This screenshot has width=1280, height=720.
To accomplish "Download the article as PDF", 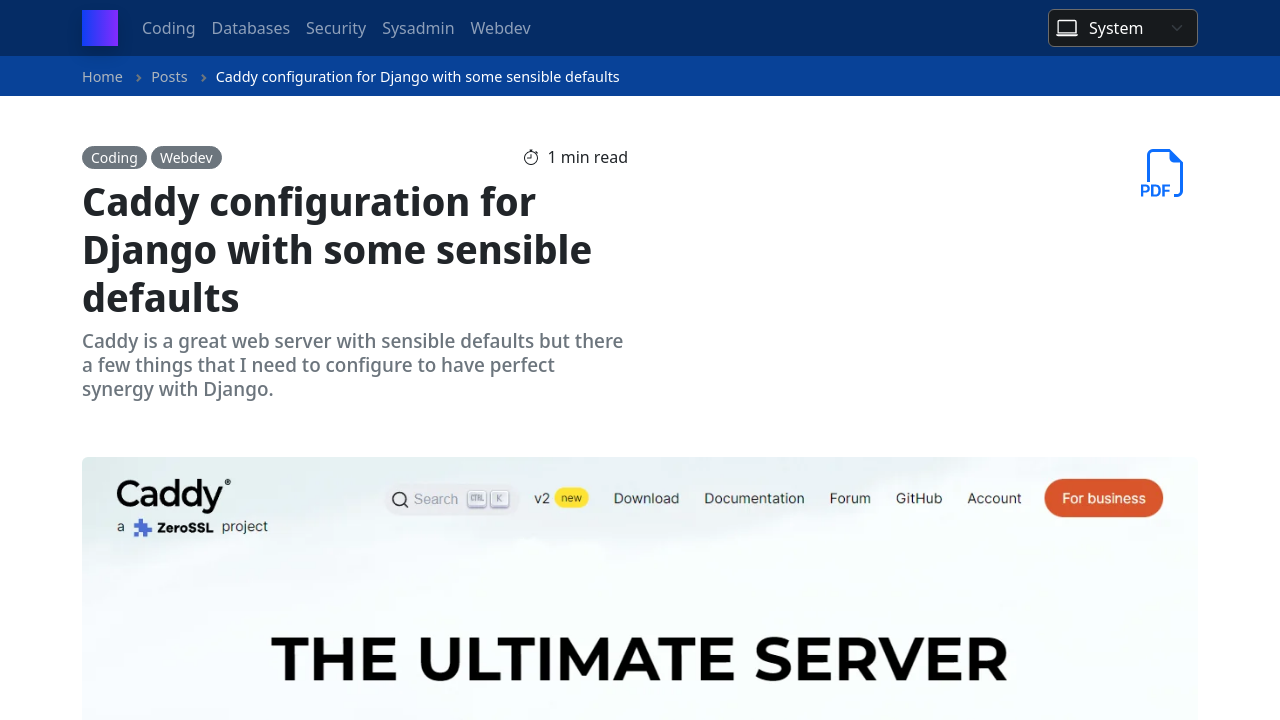I will point(1162,172).
